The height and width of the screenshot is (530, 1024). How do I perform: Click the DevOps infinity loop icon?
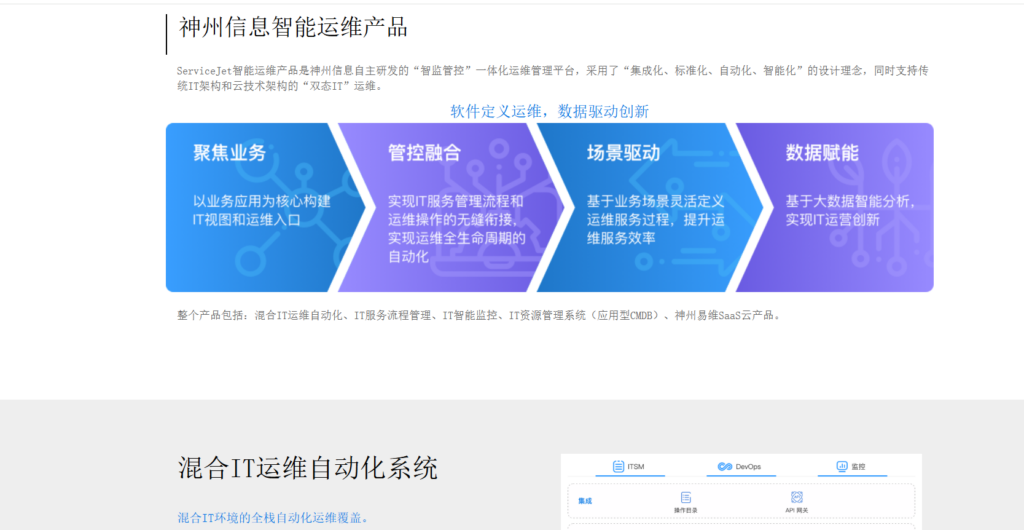tap(725, 467)
